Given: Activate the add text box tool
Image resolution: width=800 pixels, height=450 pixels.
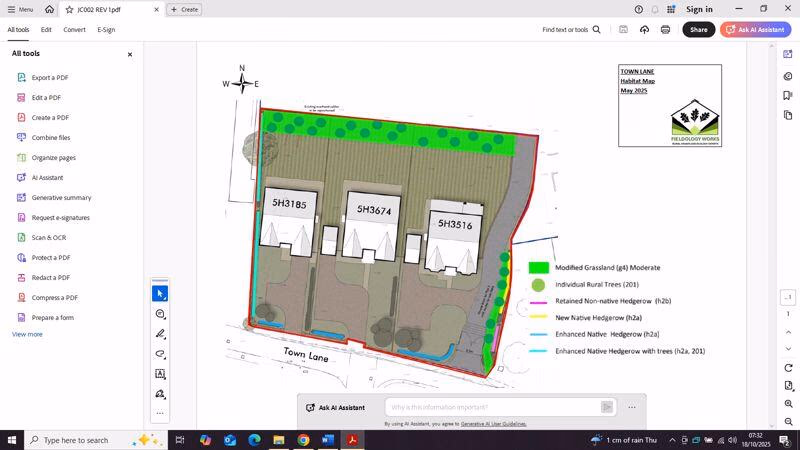Looking at the screenshot, I should 160,374.
